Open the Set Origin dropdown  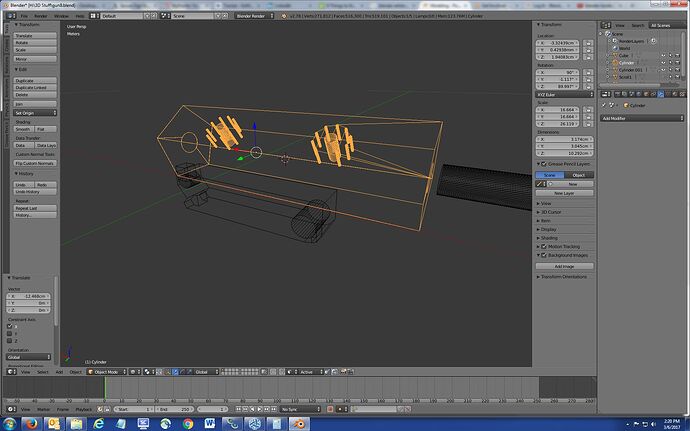point(35,113)
